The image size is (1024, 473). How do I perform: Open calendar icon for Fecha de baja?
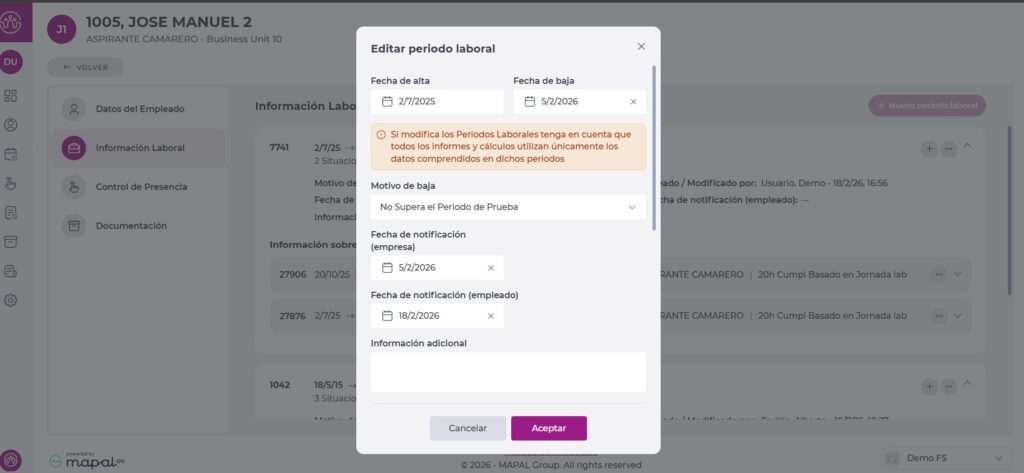530,101
